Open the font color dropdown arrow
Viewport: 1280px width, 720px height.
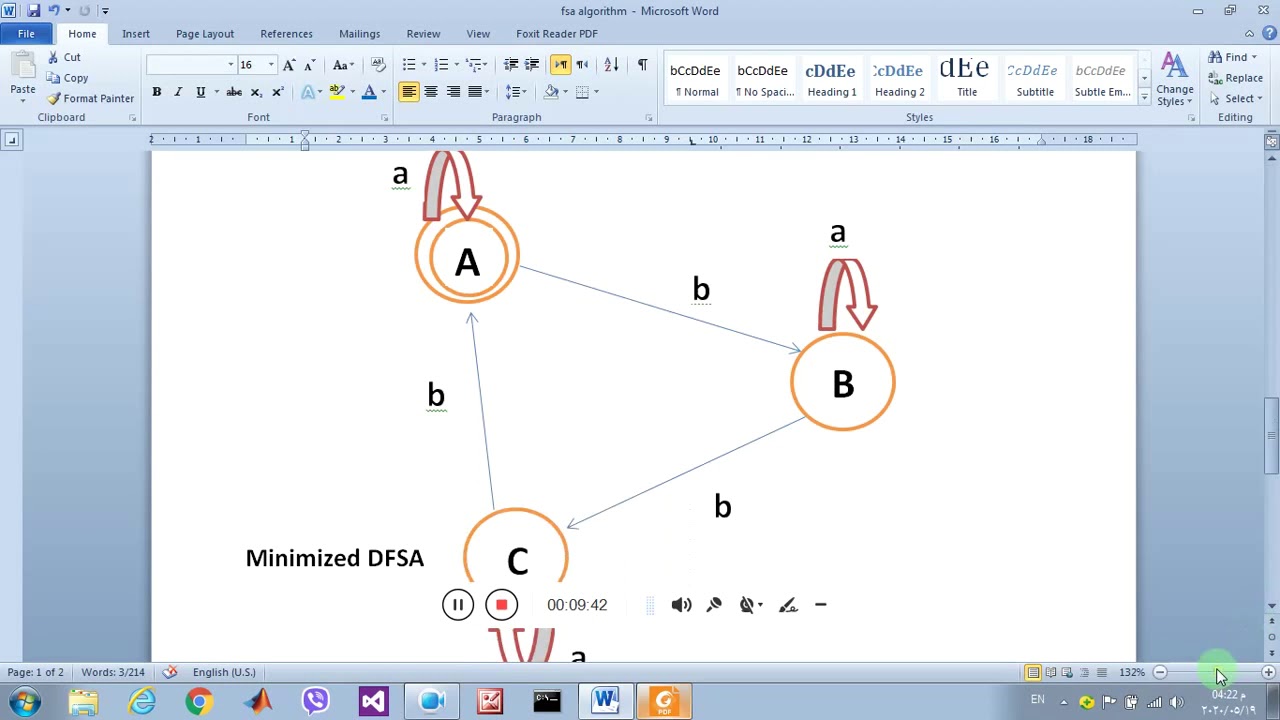pos(384,92)
